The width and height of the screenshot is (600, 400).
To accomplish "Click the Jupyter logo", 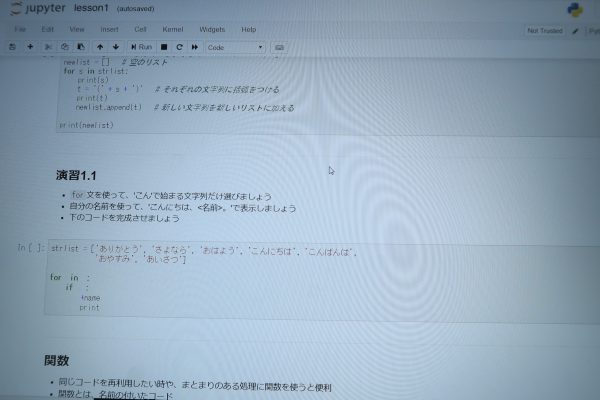I will pyautogui.click(x=37, y=8).
